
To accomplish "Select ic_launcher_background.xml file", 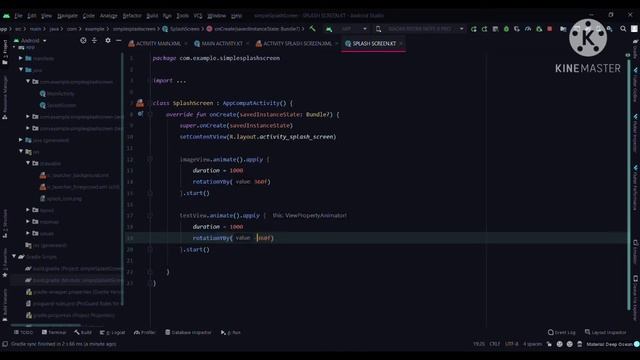I will coord(74,175).
